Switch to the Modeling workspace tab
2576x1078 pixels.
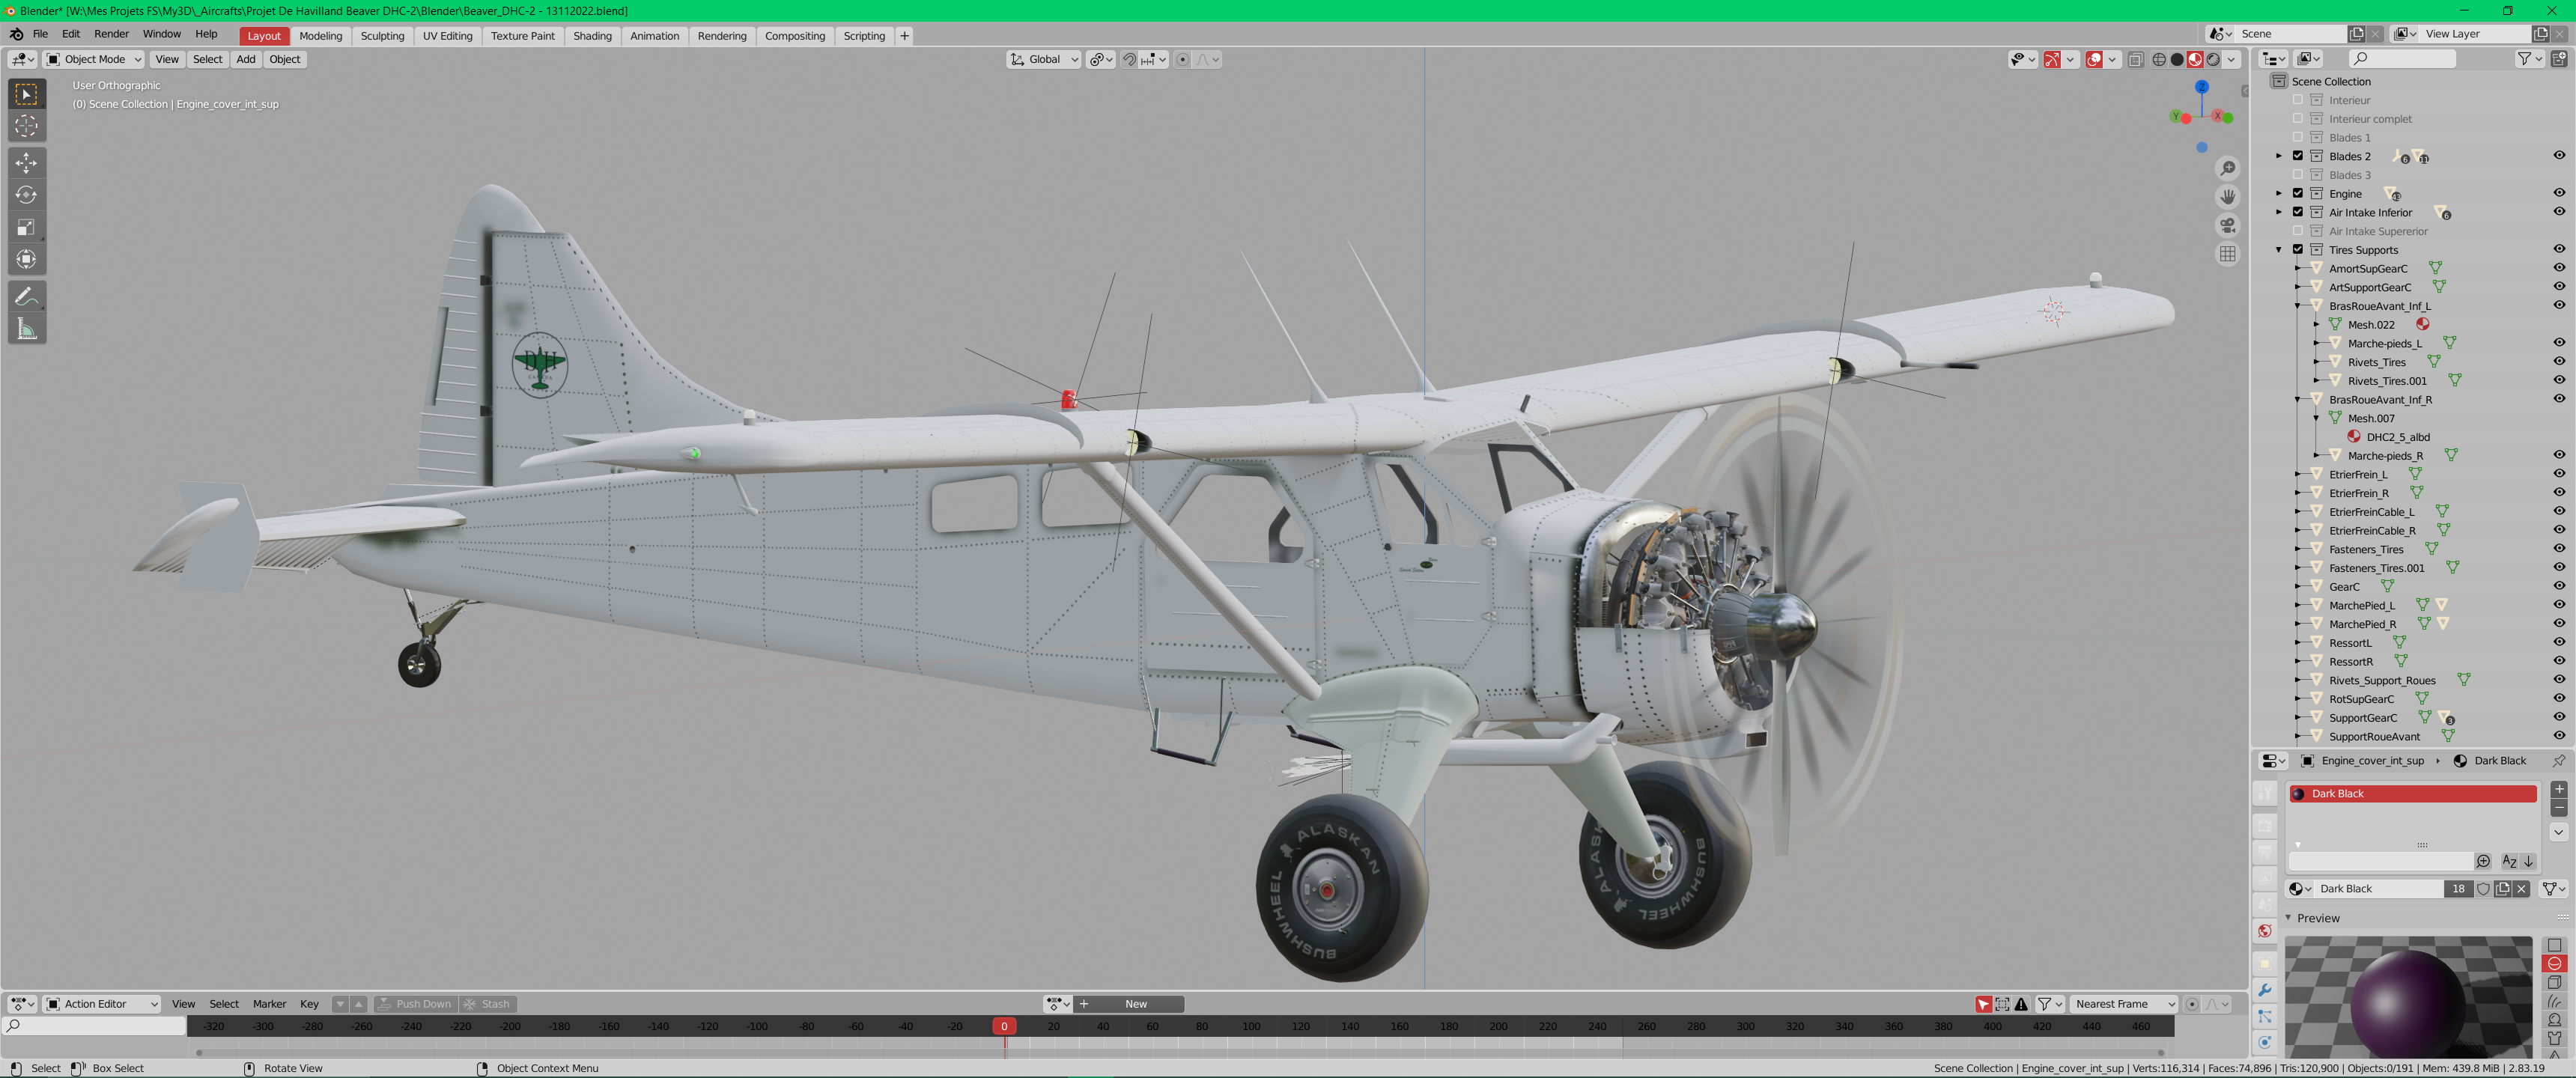point(321,36)
